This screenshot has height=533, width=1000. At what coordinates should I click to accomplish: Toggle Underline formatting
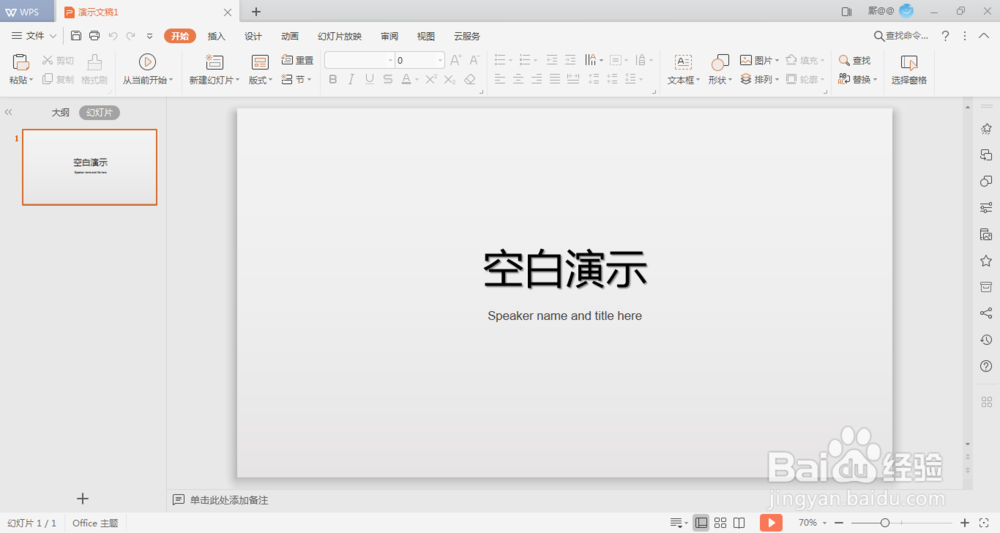click(369, 79)
